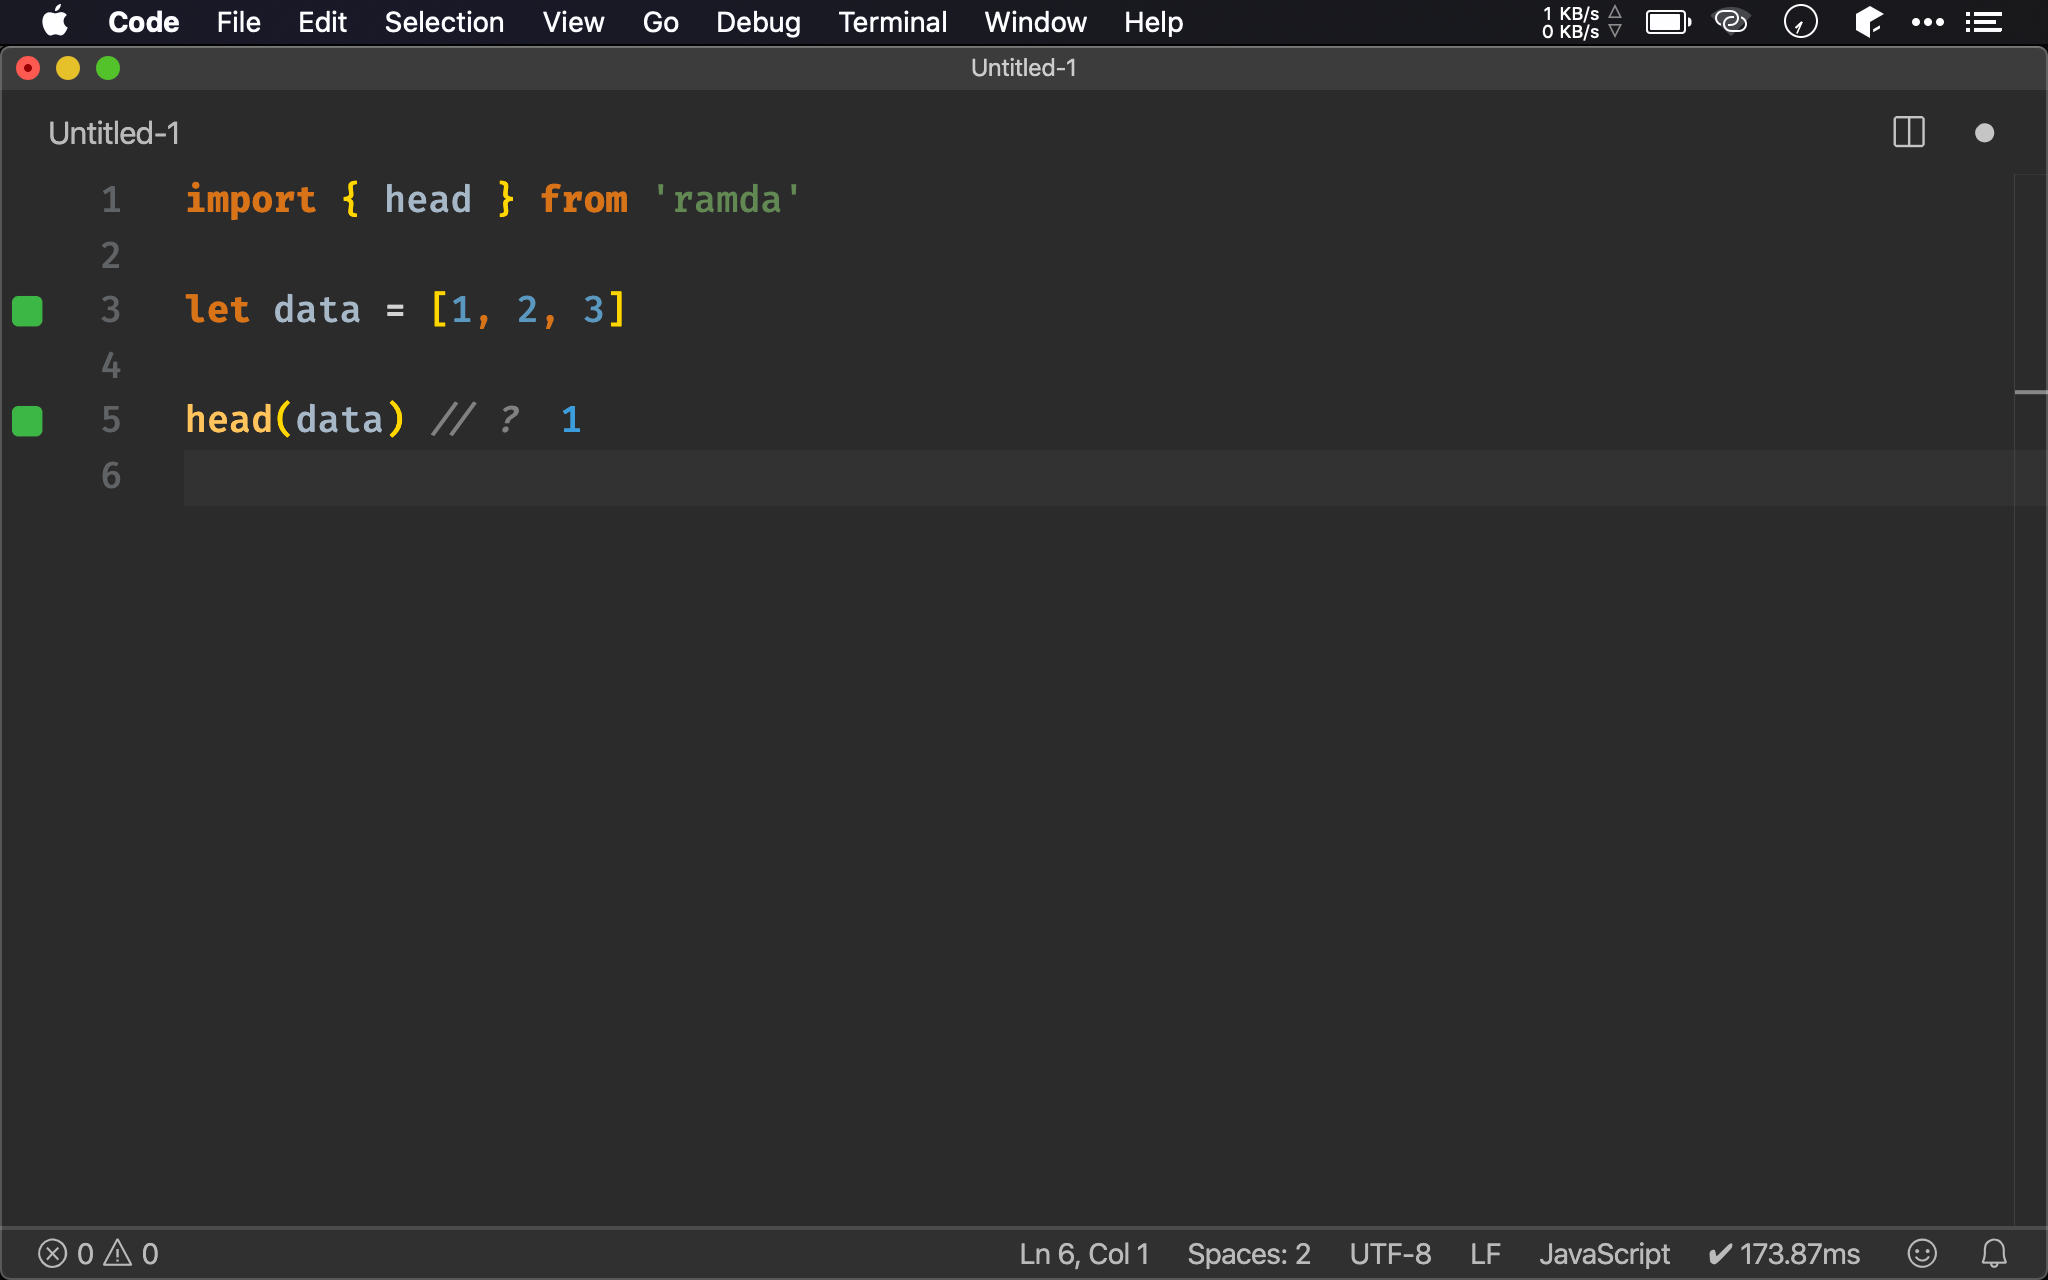Click the 'ramda' string
Screen dimensions: 2048x1280
[x=727, y=200]
